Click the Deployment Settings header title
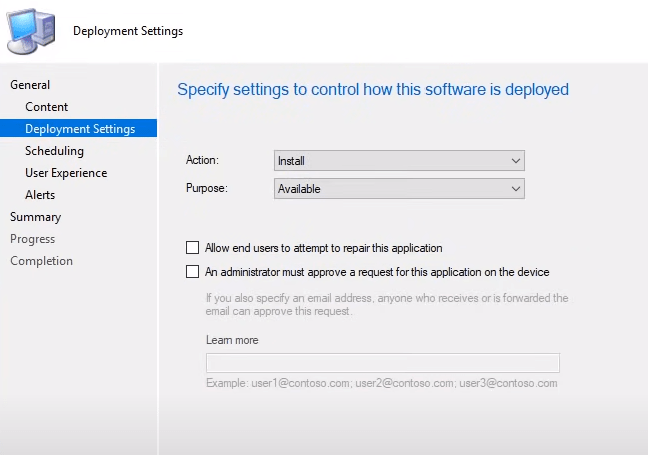This screenshot has width=648, height=455. point(128,31)
